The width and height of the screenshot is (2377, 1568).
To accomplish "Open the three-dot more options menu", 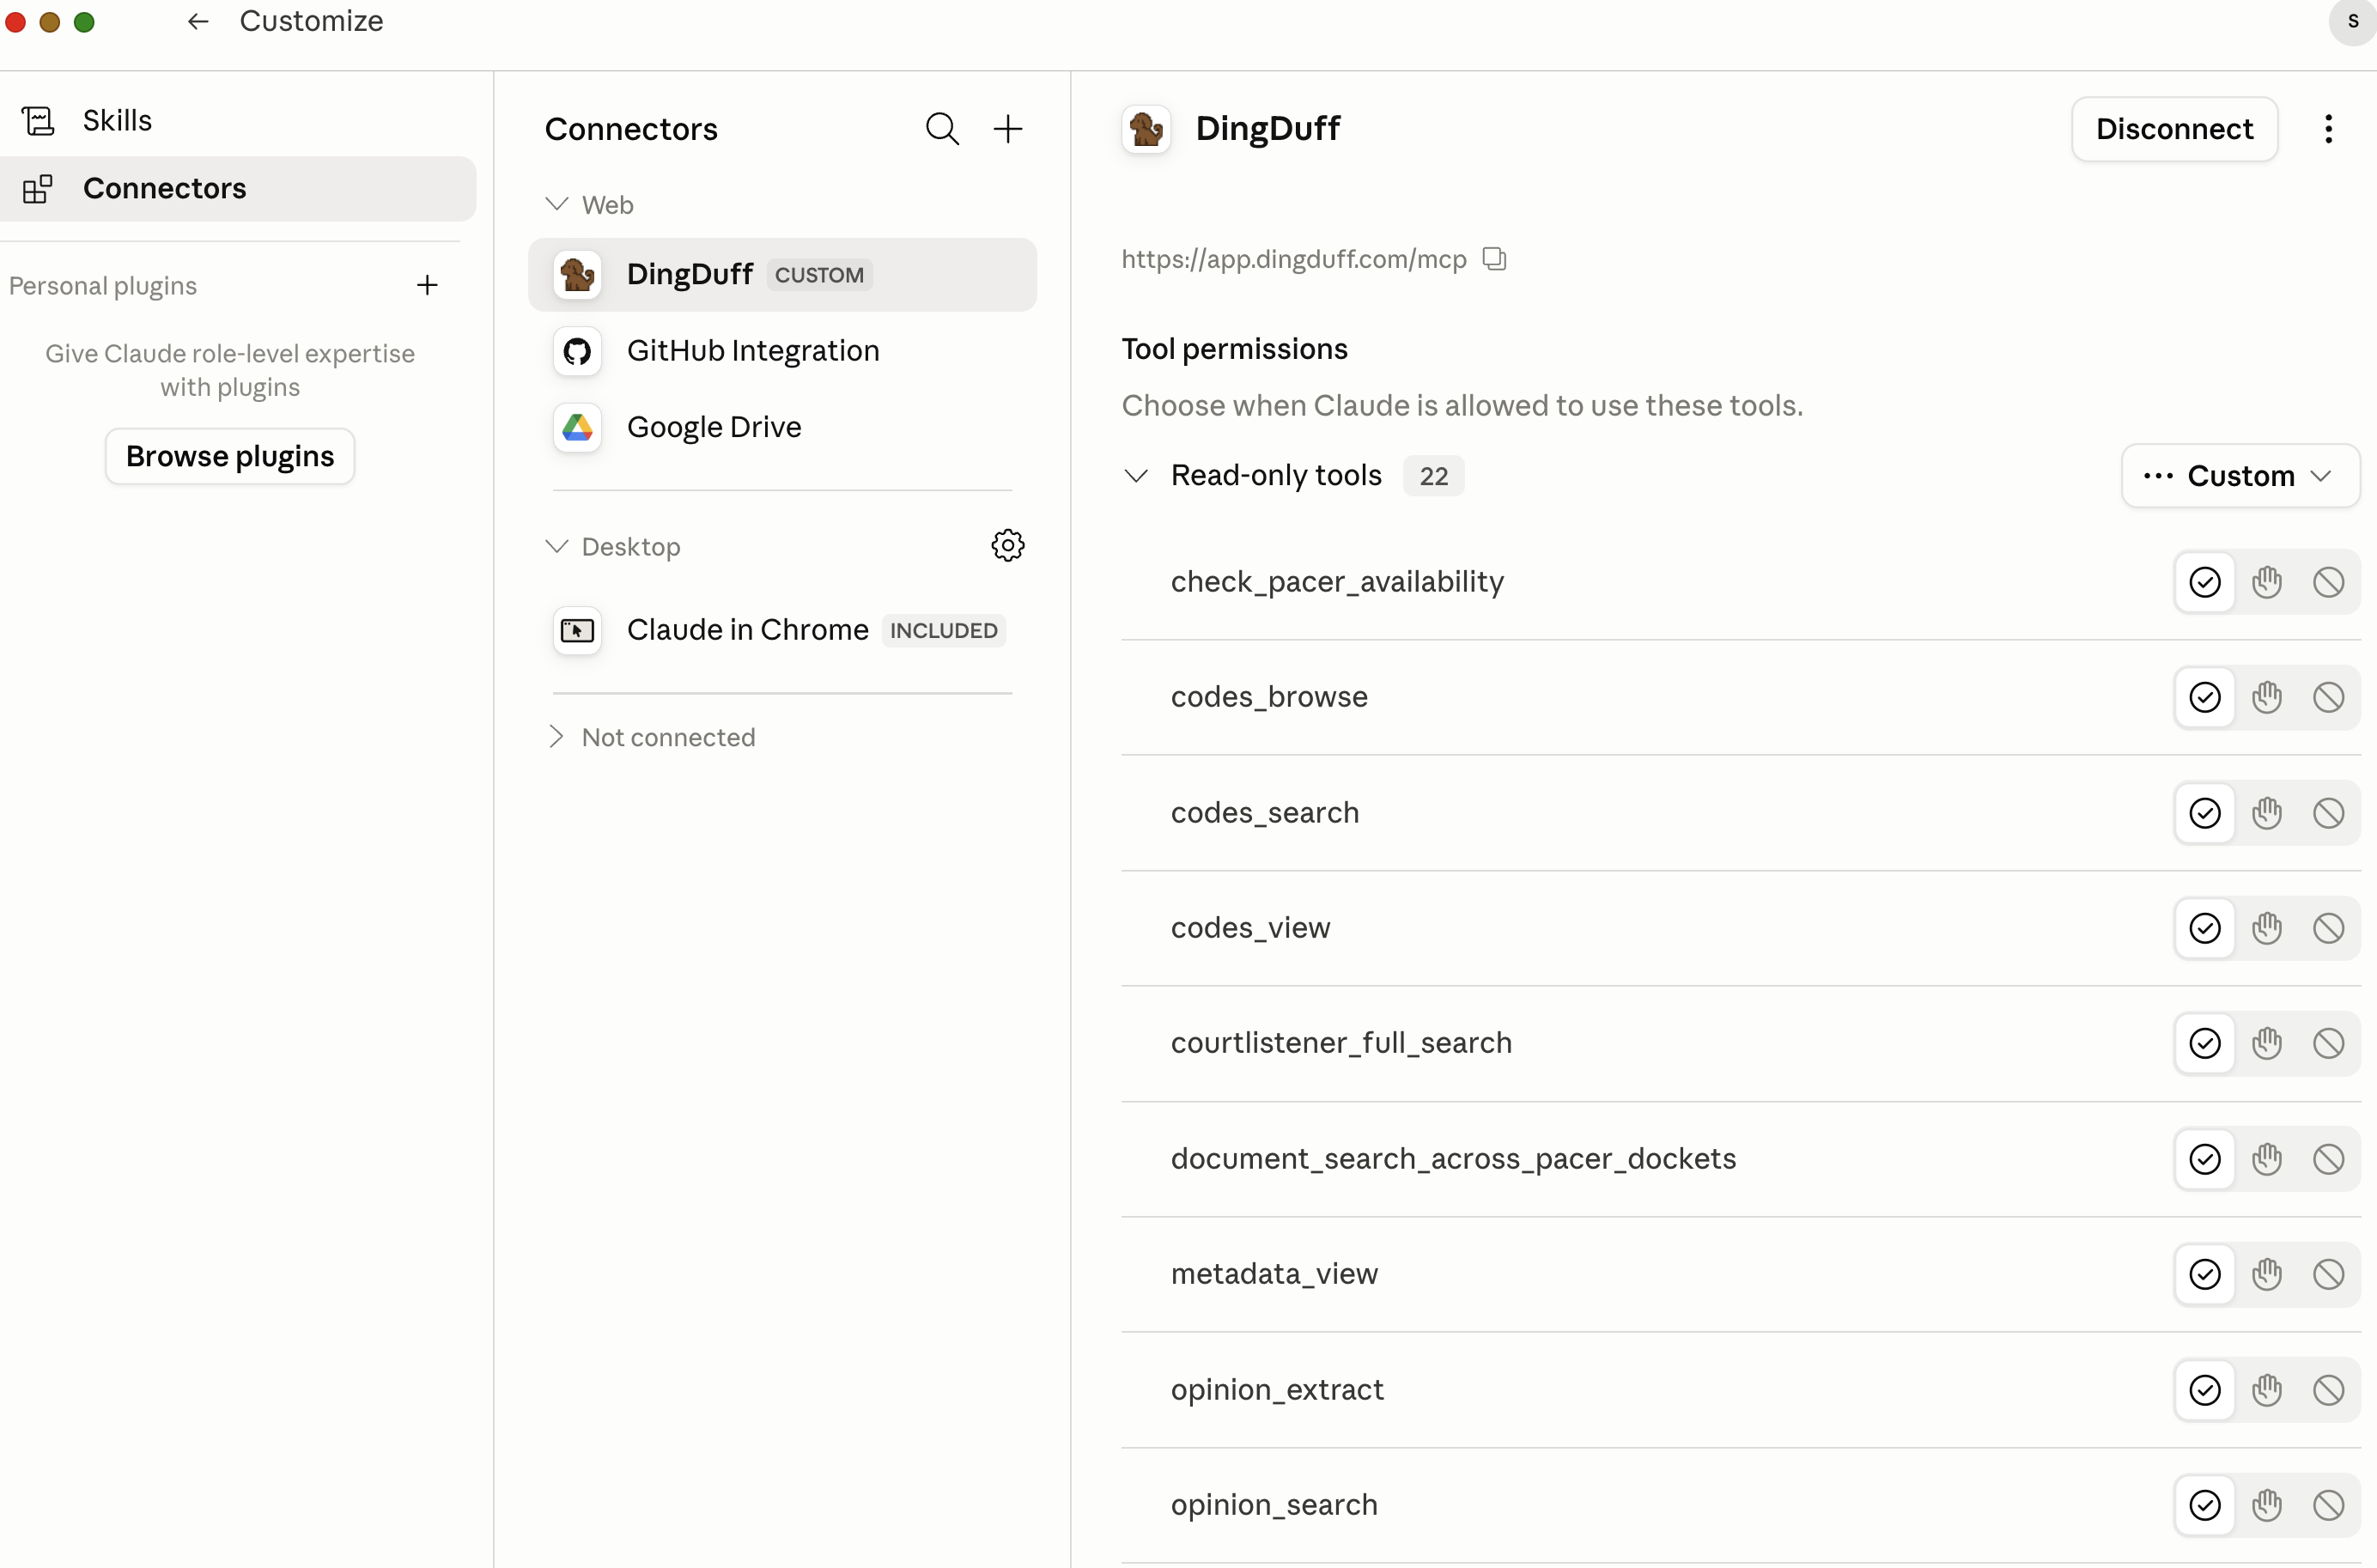I will coord(2329,129).
